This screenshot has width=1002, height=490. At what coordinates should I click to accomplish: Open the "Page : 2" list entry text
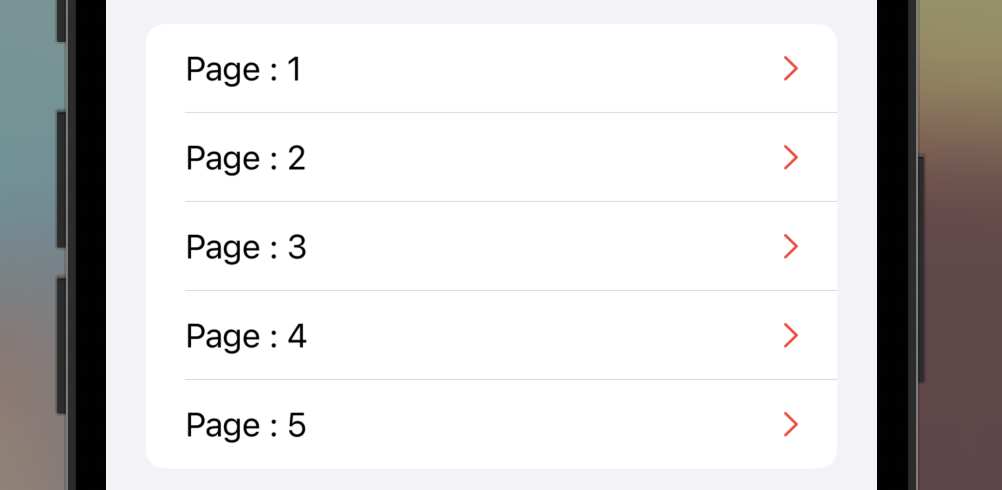click(x=246, y=158)
